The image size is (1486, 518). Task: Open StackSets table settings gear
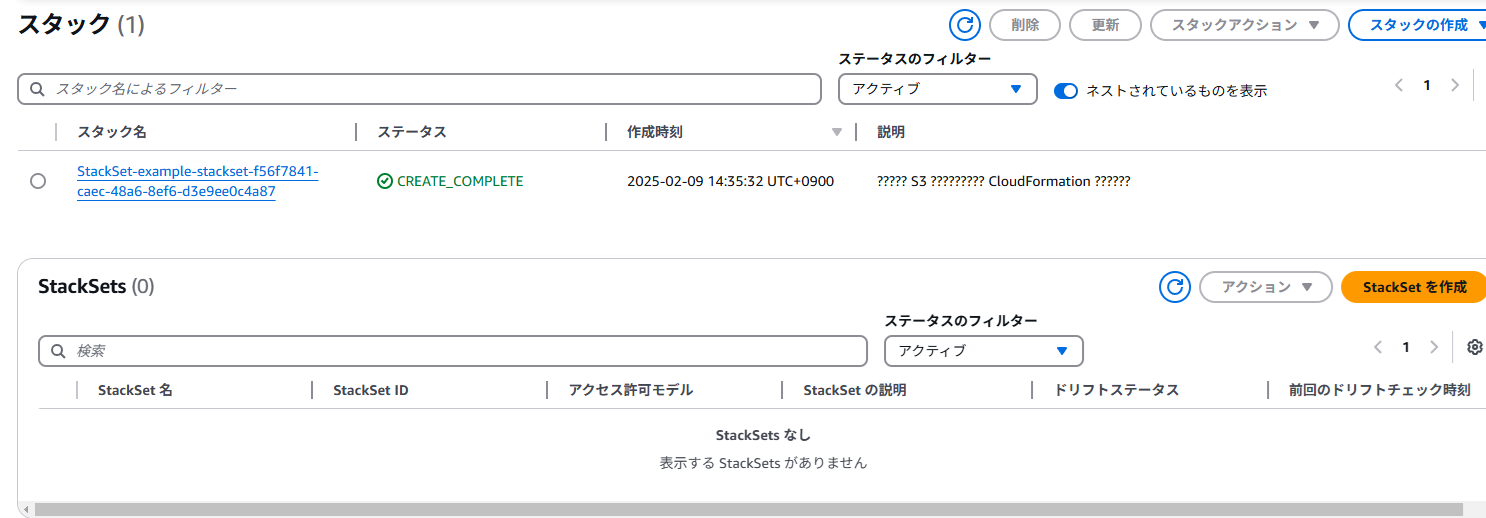coord(1474,347)
